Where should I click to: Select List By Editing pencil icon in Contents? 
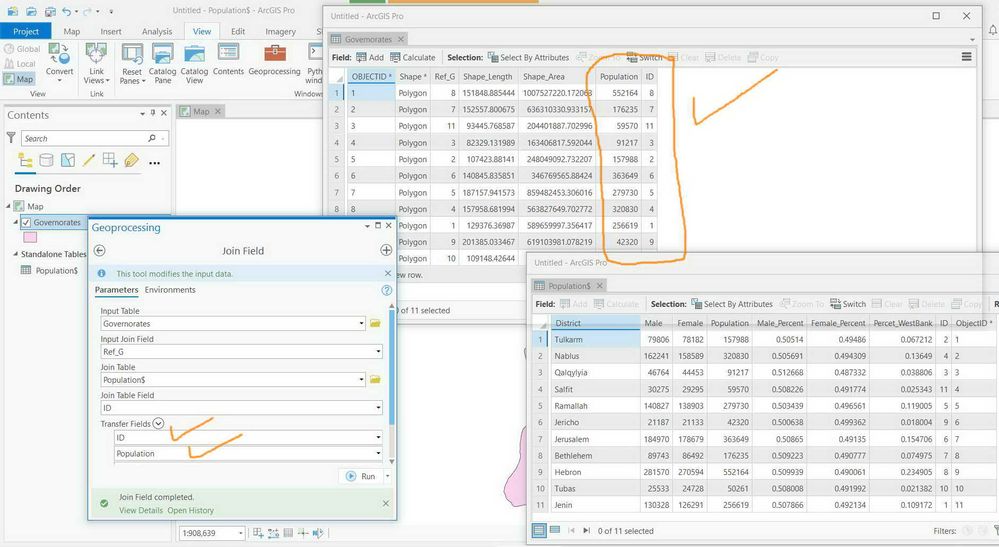click(89, 160)
